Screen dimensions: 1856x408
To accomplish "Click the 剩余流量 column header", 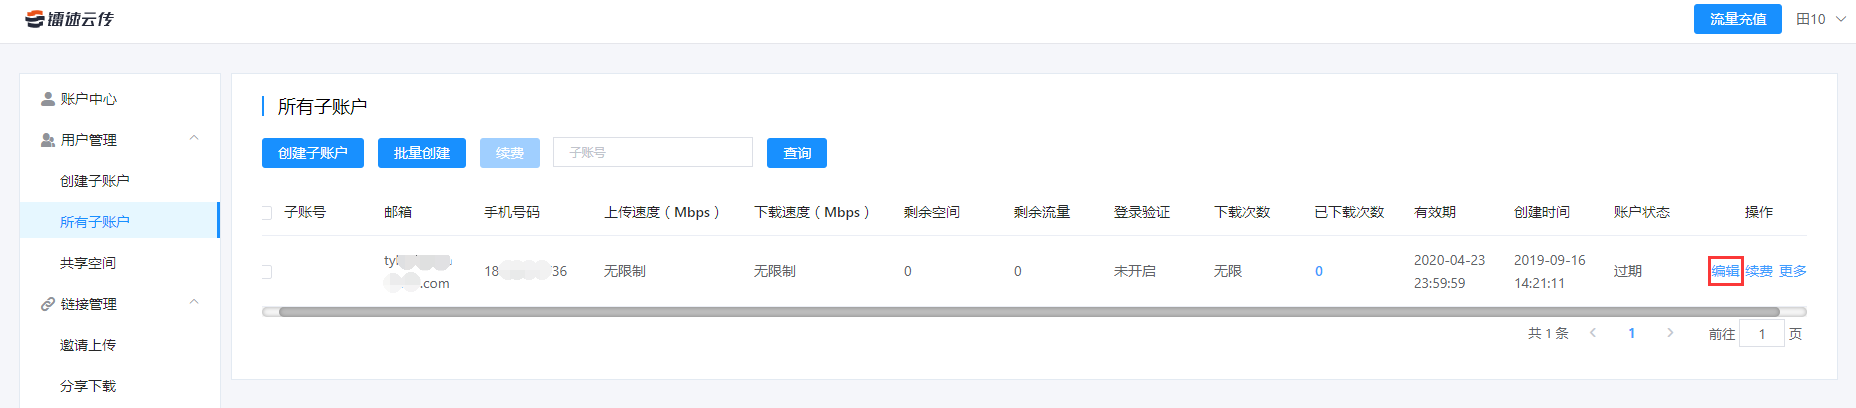I will coord(1042,212).
